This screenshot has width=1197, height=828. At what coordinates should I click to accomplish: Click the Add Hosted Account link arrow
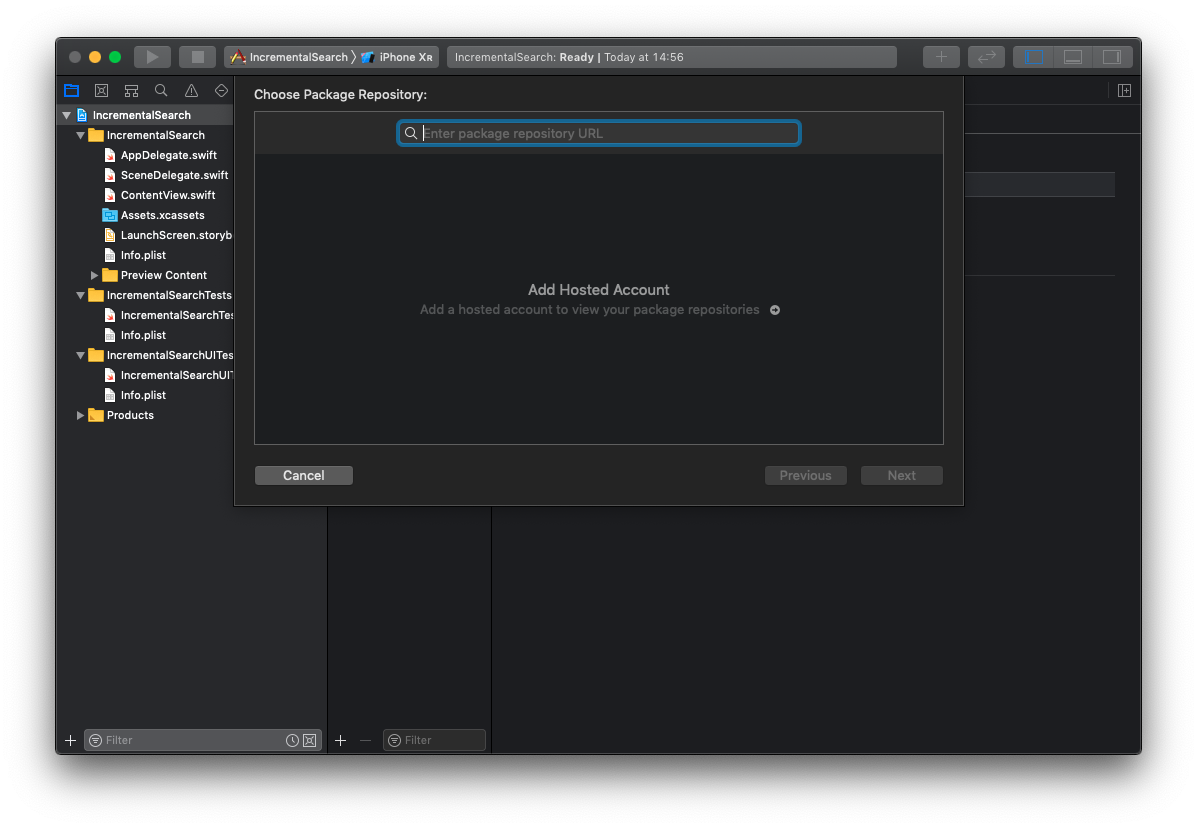[775, 310]
